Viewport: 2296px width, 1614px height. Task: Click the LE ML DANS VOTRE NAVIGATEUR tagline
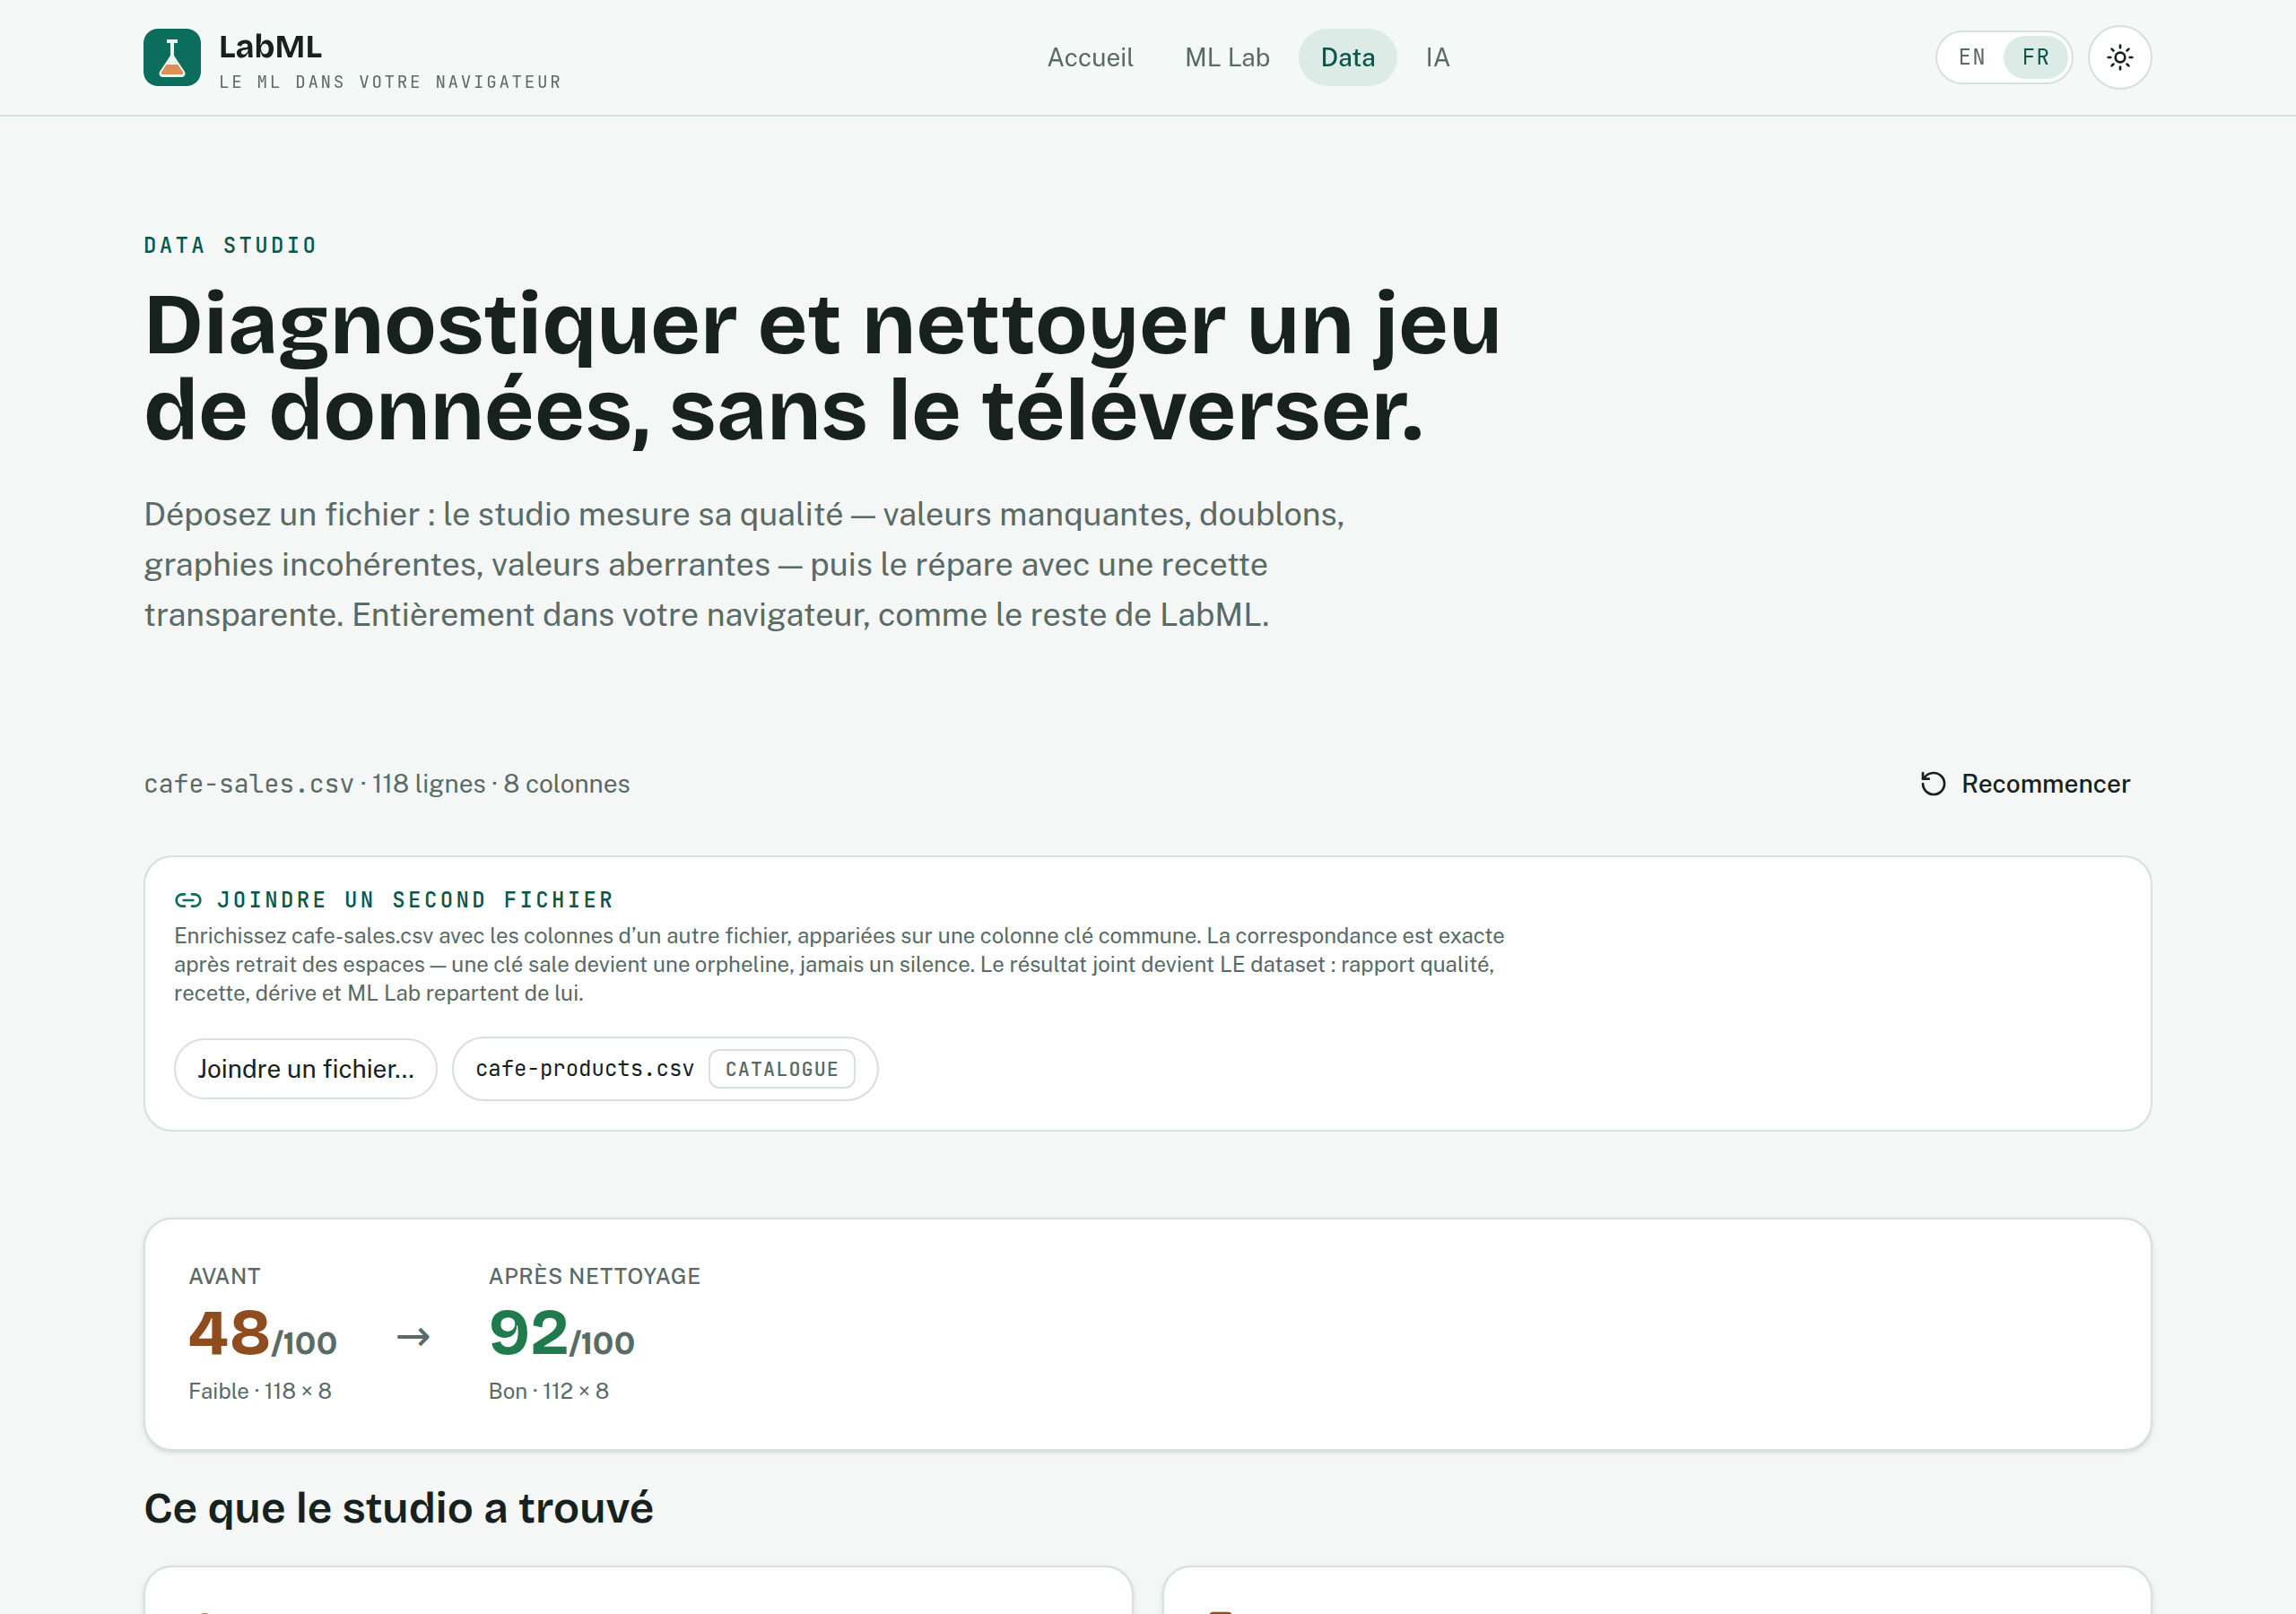point(391,82)
